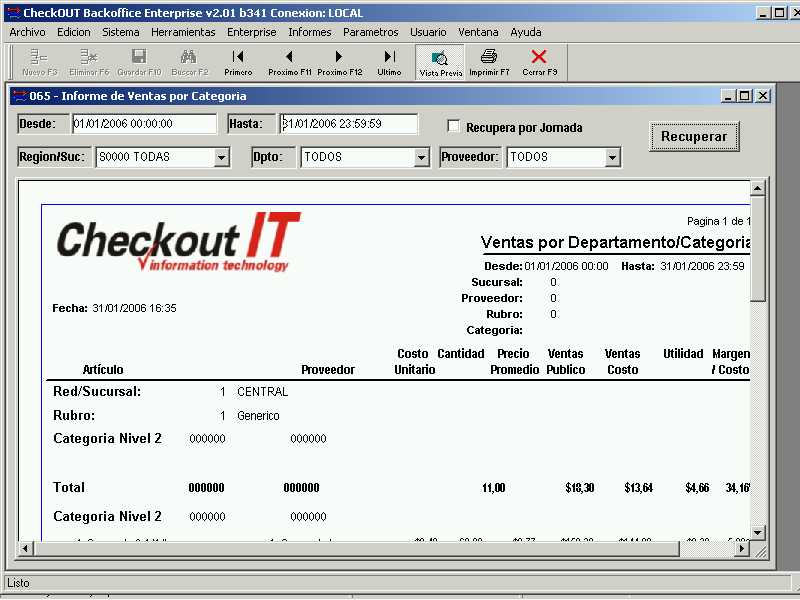800x600 pixels.
Task: Print report with Imprimir F7 icon
Action: [x=489, y=56]
